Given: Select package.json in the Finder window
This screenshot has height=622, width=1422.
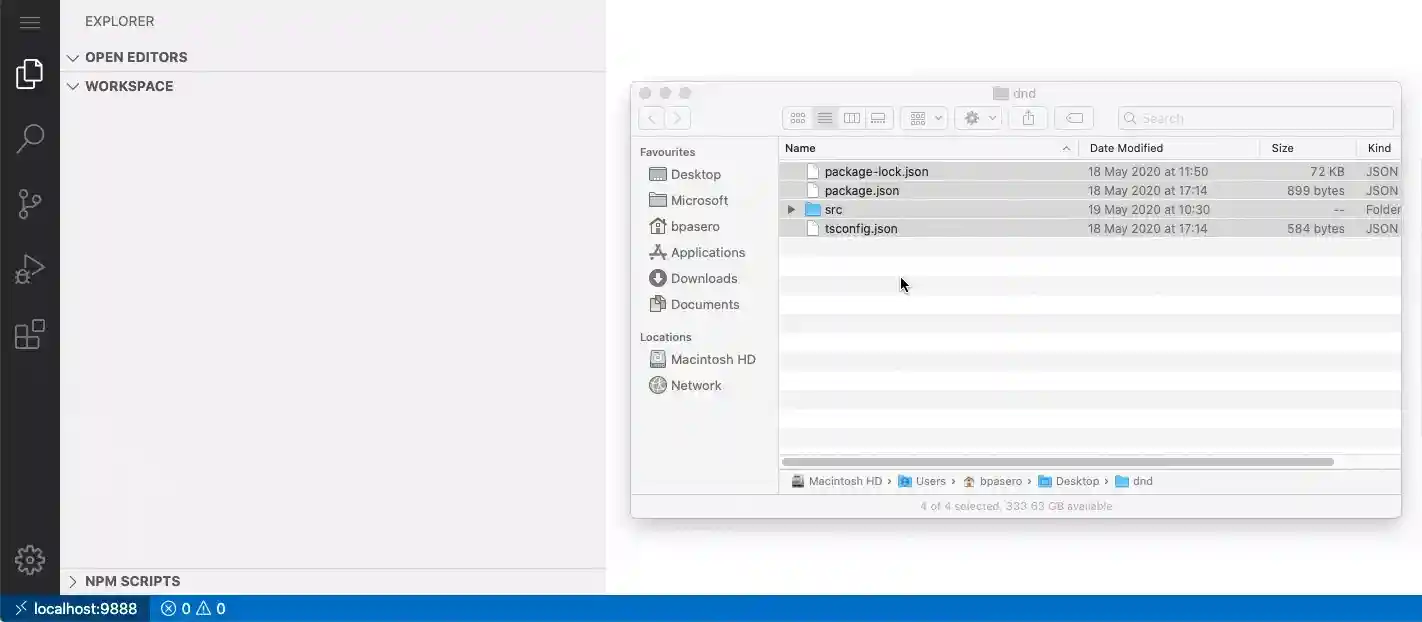Looking at the screenshot, I should [862, 190].
